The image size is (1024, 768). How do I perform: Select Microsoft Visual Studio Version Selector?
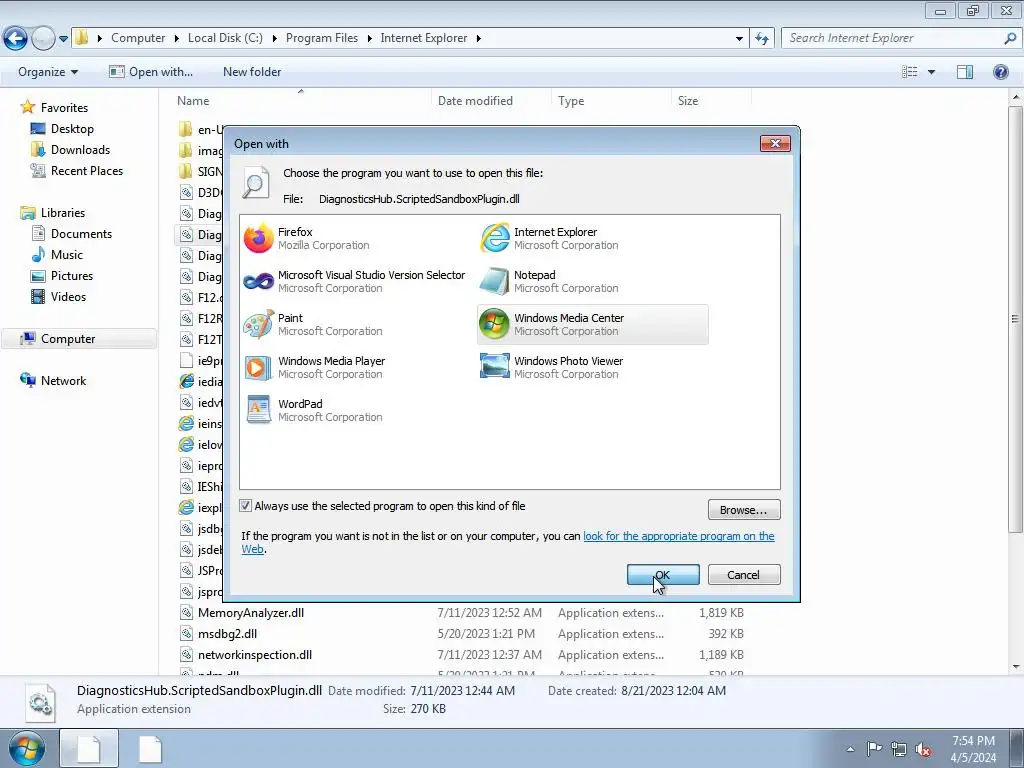pyautogui.click(x=354, y=281)
